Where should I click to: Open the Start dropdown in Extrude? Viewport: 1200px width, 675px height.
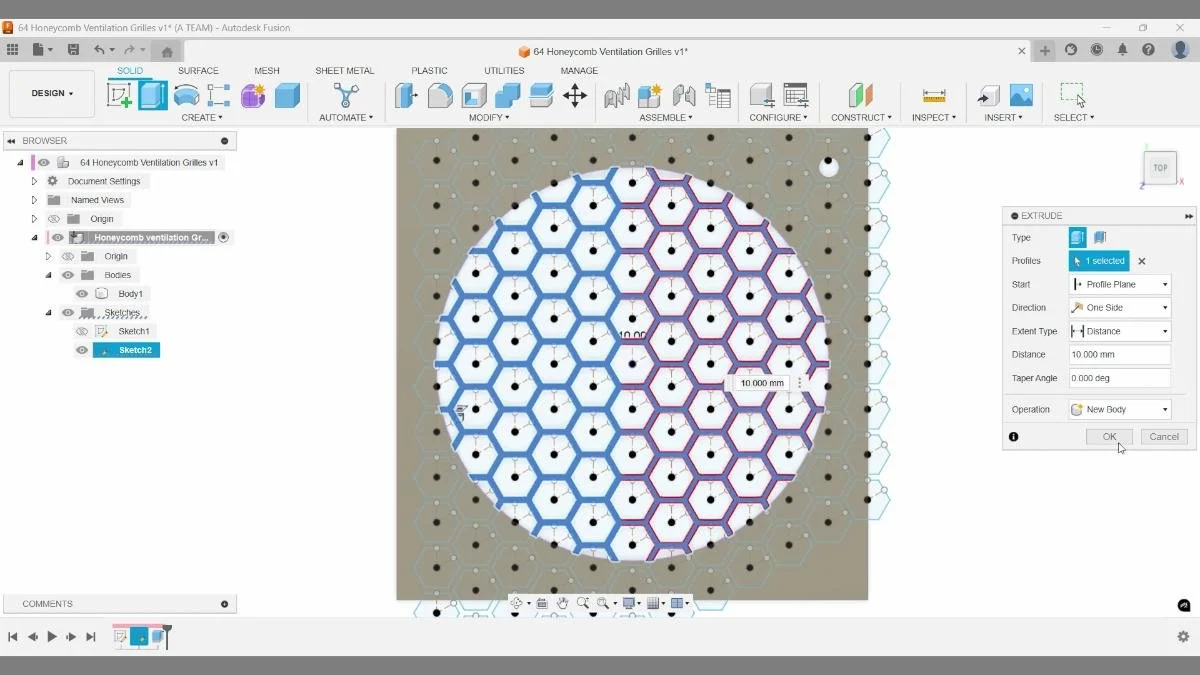[1119, 285]
